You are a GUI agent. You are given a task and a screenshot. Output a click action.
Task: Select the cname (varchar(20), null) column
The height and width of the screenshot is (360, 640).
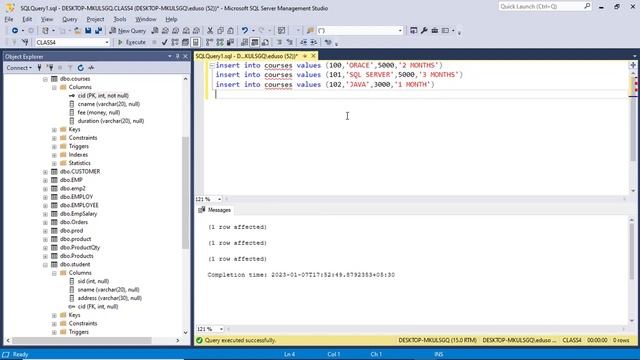[109, 104]
